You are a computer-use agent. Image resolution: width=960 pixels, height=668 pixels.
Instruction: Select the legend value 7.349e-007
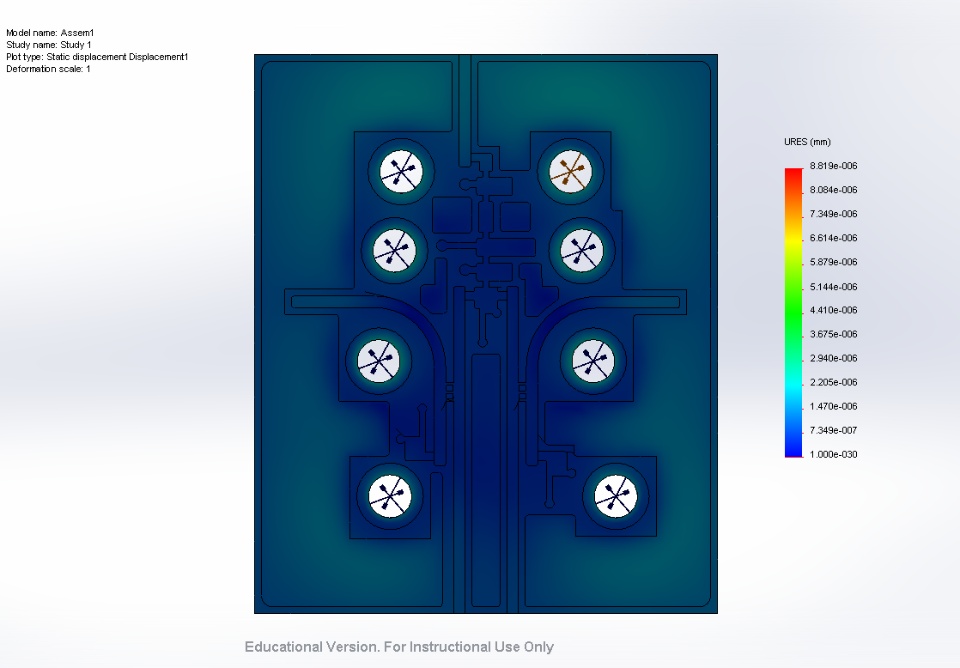pyautogui.click(x=833, y=430)
